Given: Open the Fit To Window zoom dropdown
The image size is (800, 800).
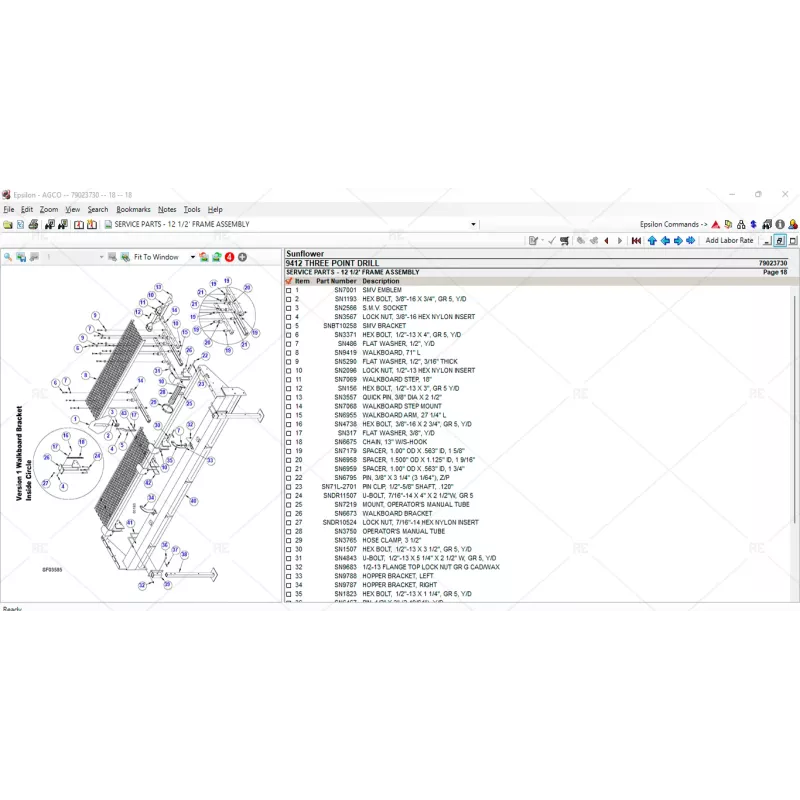Looking at the screenshot, I should (x=193, y=257).
